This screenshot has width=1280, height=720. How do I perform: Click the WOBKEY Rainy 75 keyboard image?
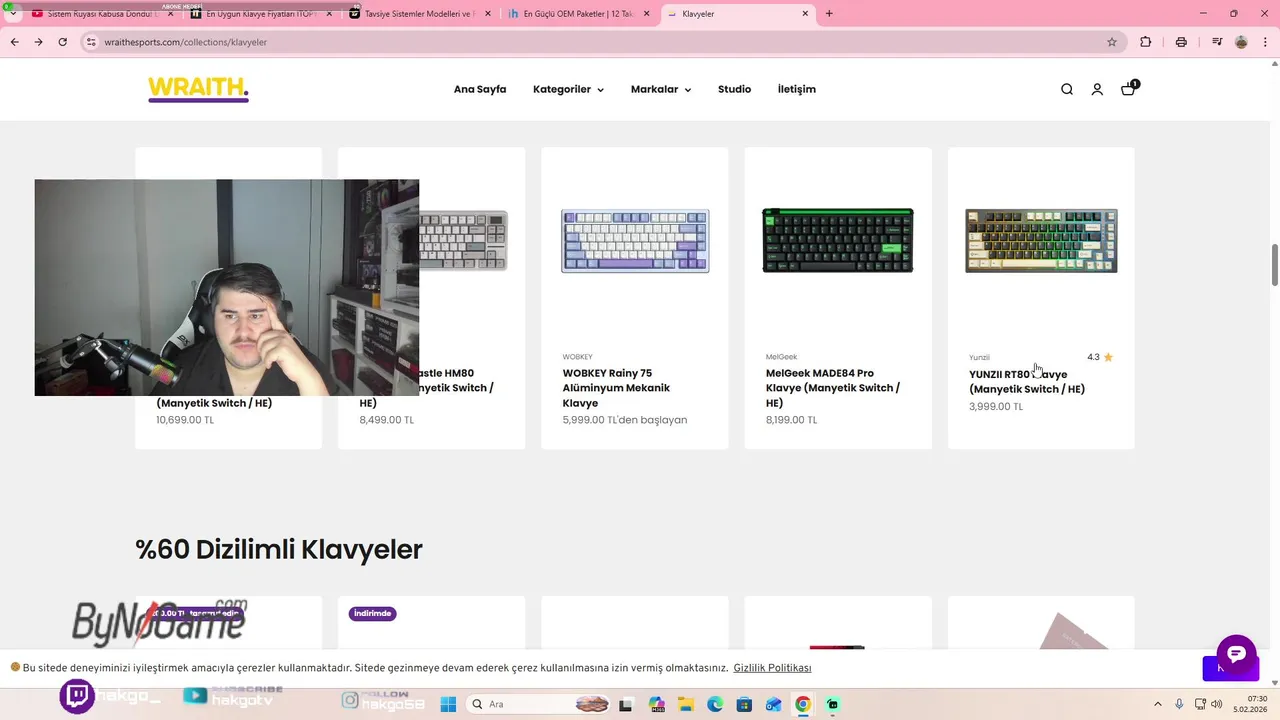click(x=635, y=241)
